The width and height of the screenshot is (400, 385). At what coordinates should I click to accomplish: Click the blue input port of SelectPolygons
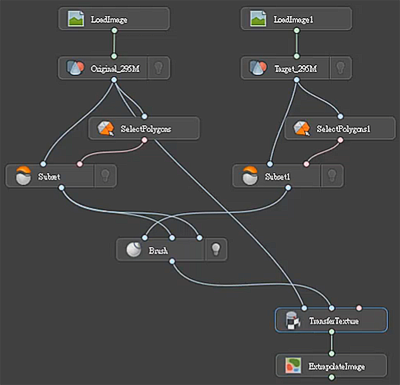click(144, 116)
